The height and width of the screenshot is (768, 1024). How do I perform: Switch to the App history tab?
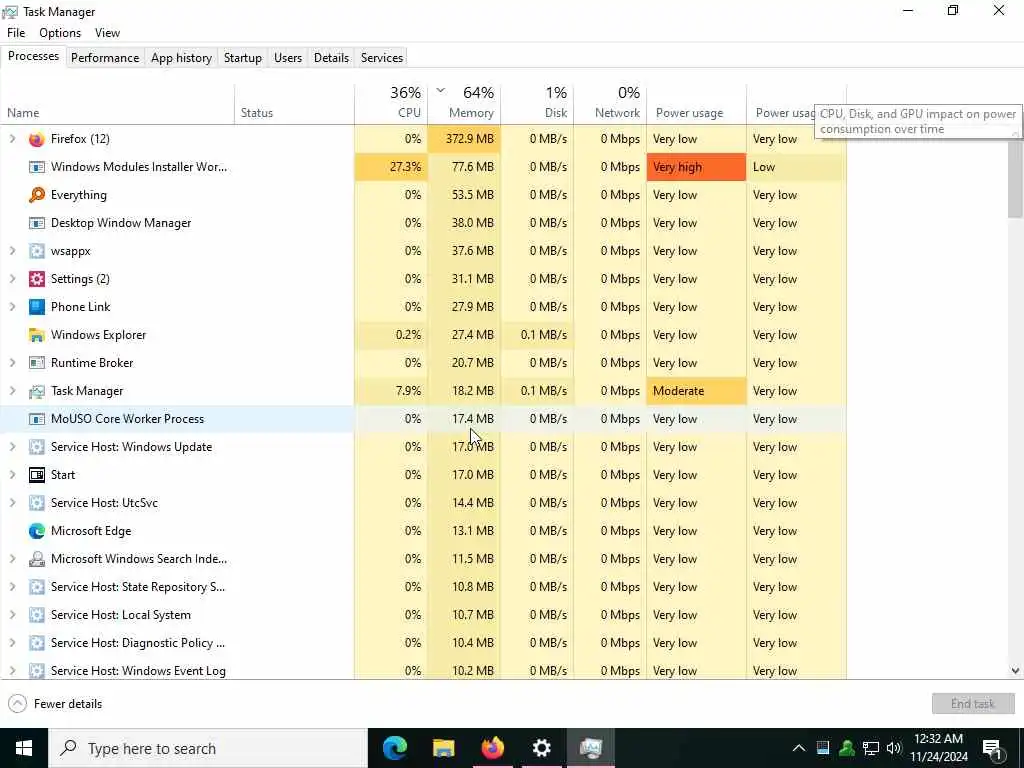(182, 57)
